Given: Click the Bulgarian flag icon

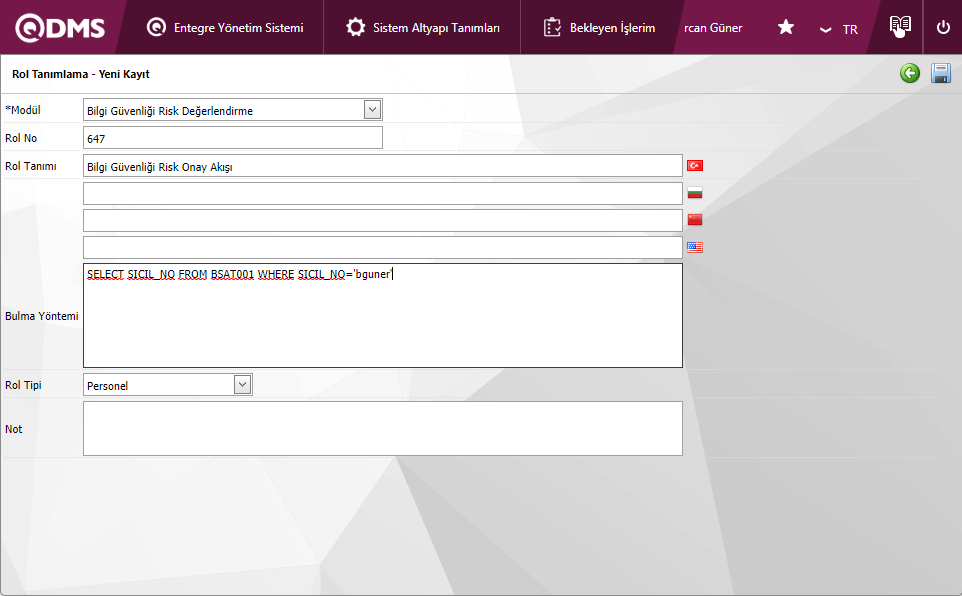Looking at the screenshot, I should (695, 193).
